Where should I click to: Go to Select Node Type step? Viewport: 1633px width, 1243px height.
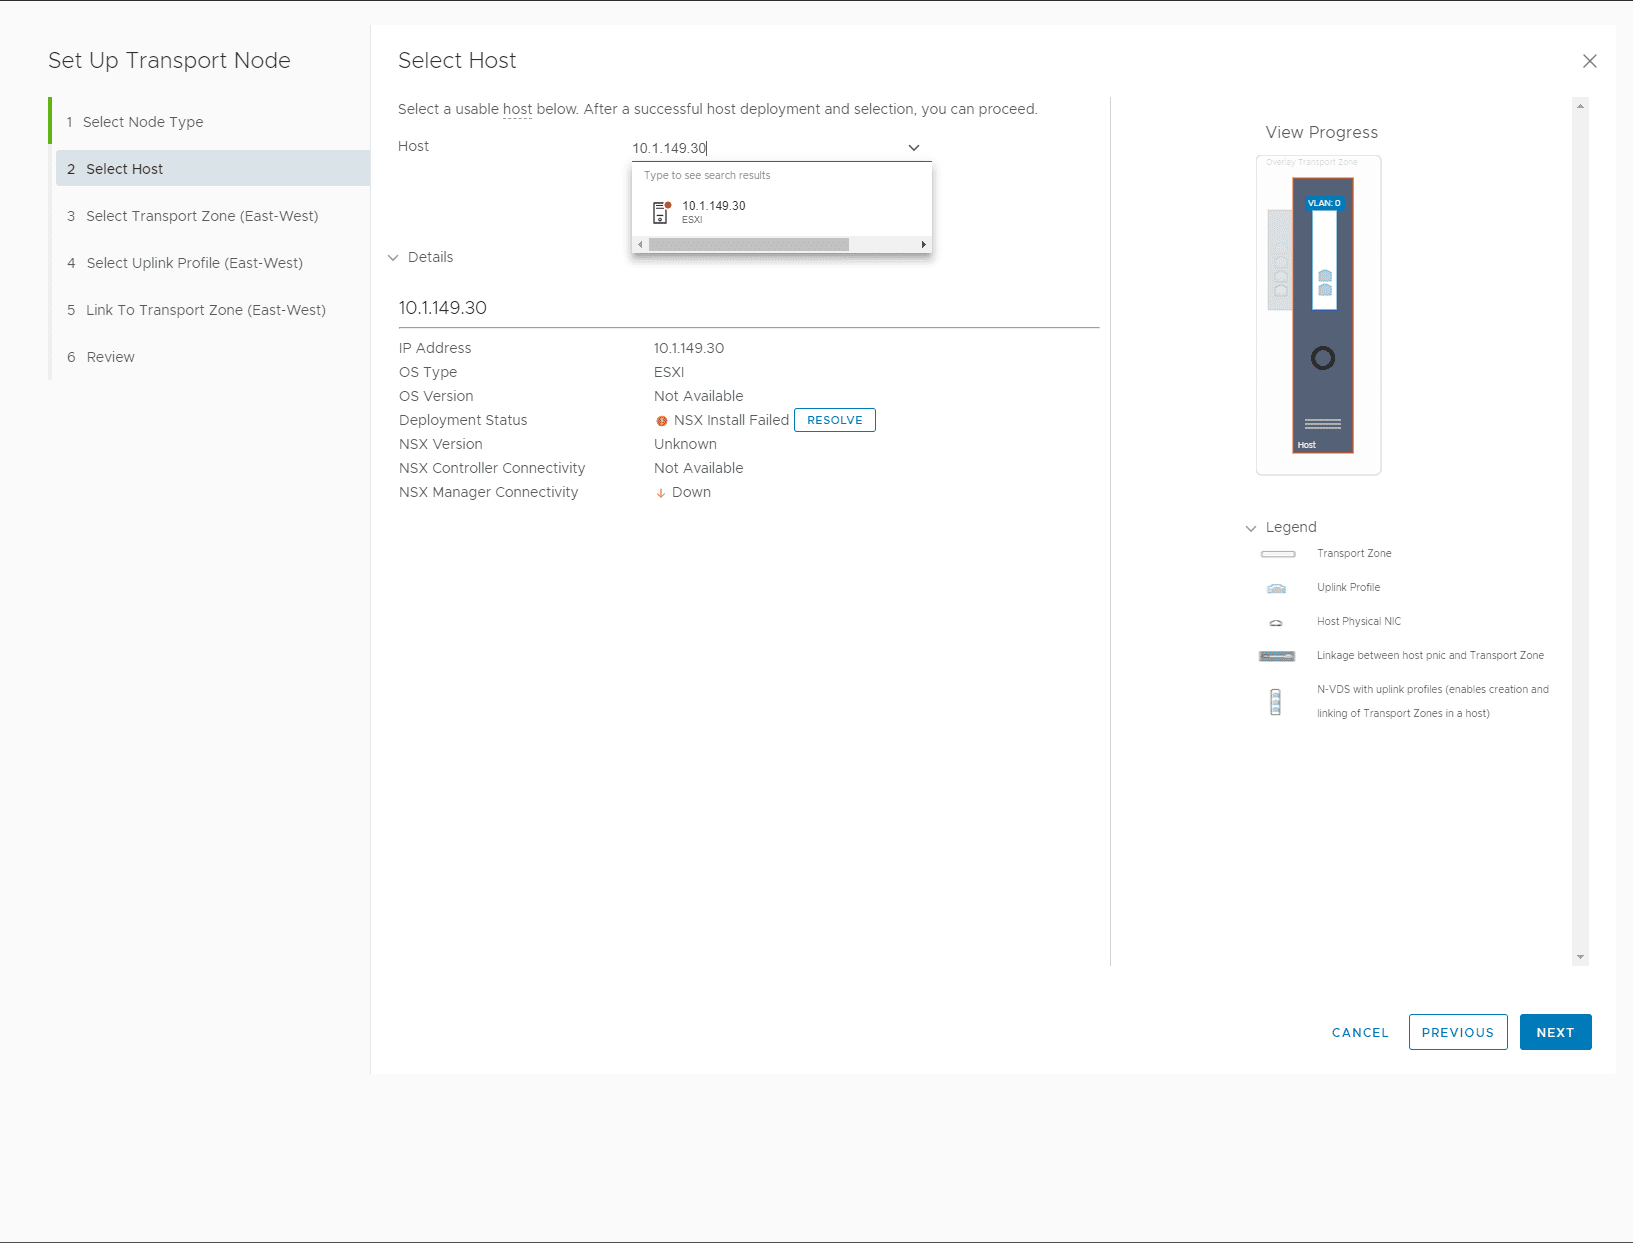143,122
